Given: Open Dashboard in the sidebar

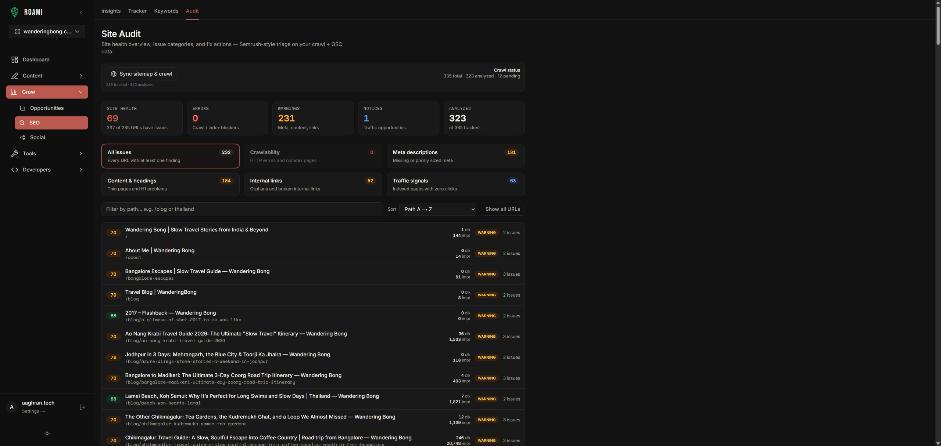Looking at the screenshot, I should (x=47, y=59).
